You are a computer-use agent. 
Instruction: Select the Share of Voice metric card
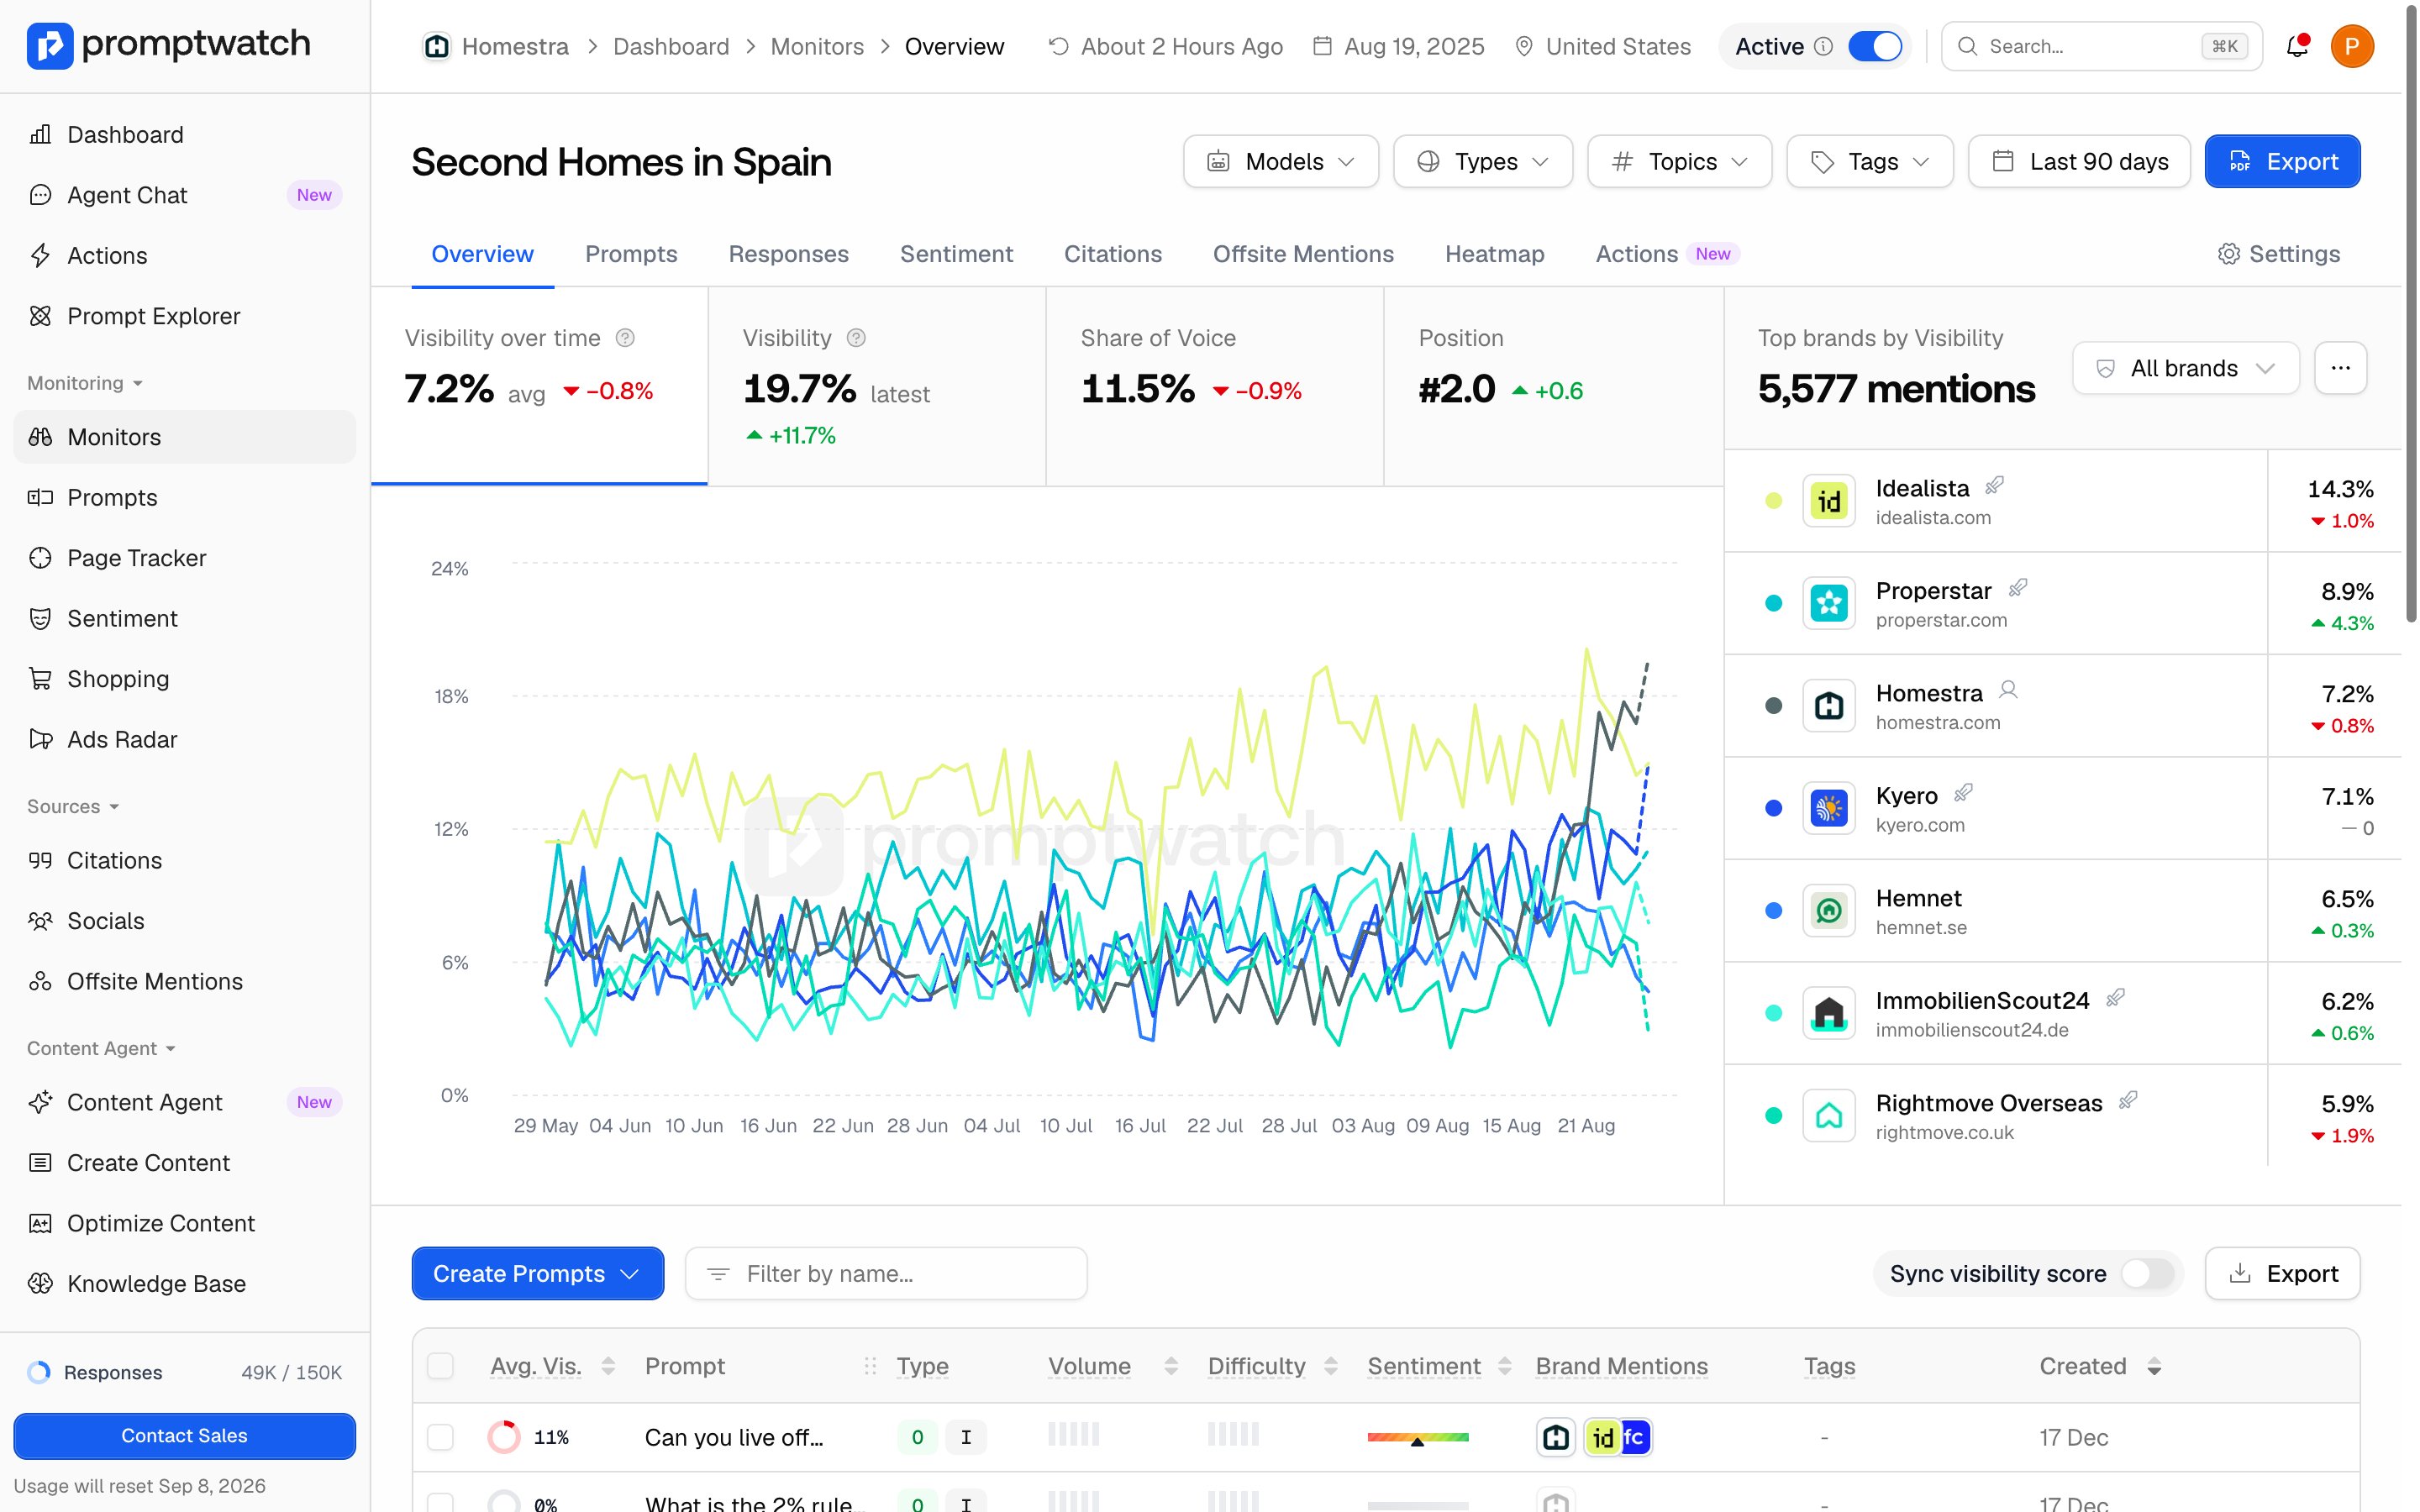click(1215, 387)
